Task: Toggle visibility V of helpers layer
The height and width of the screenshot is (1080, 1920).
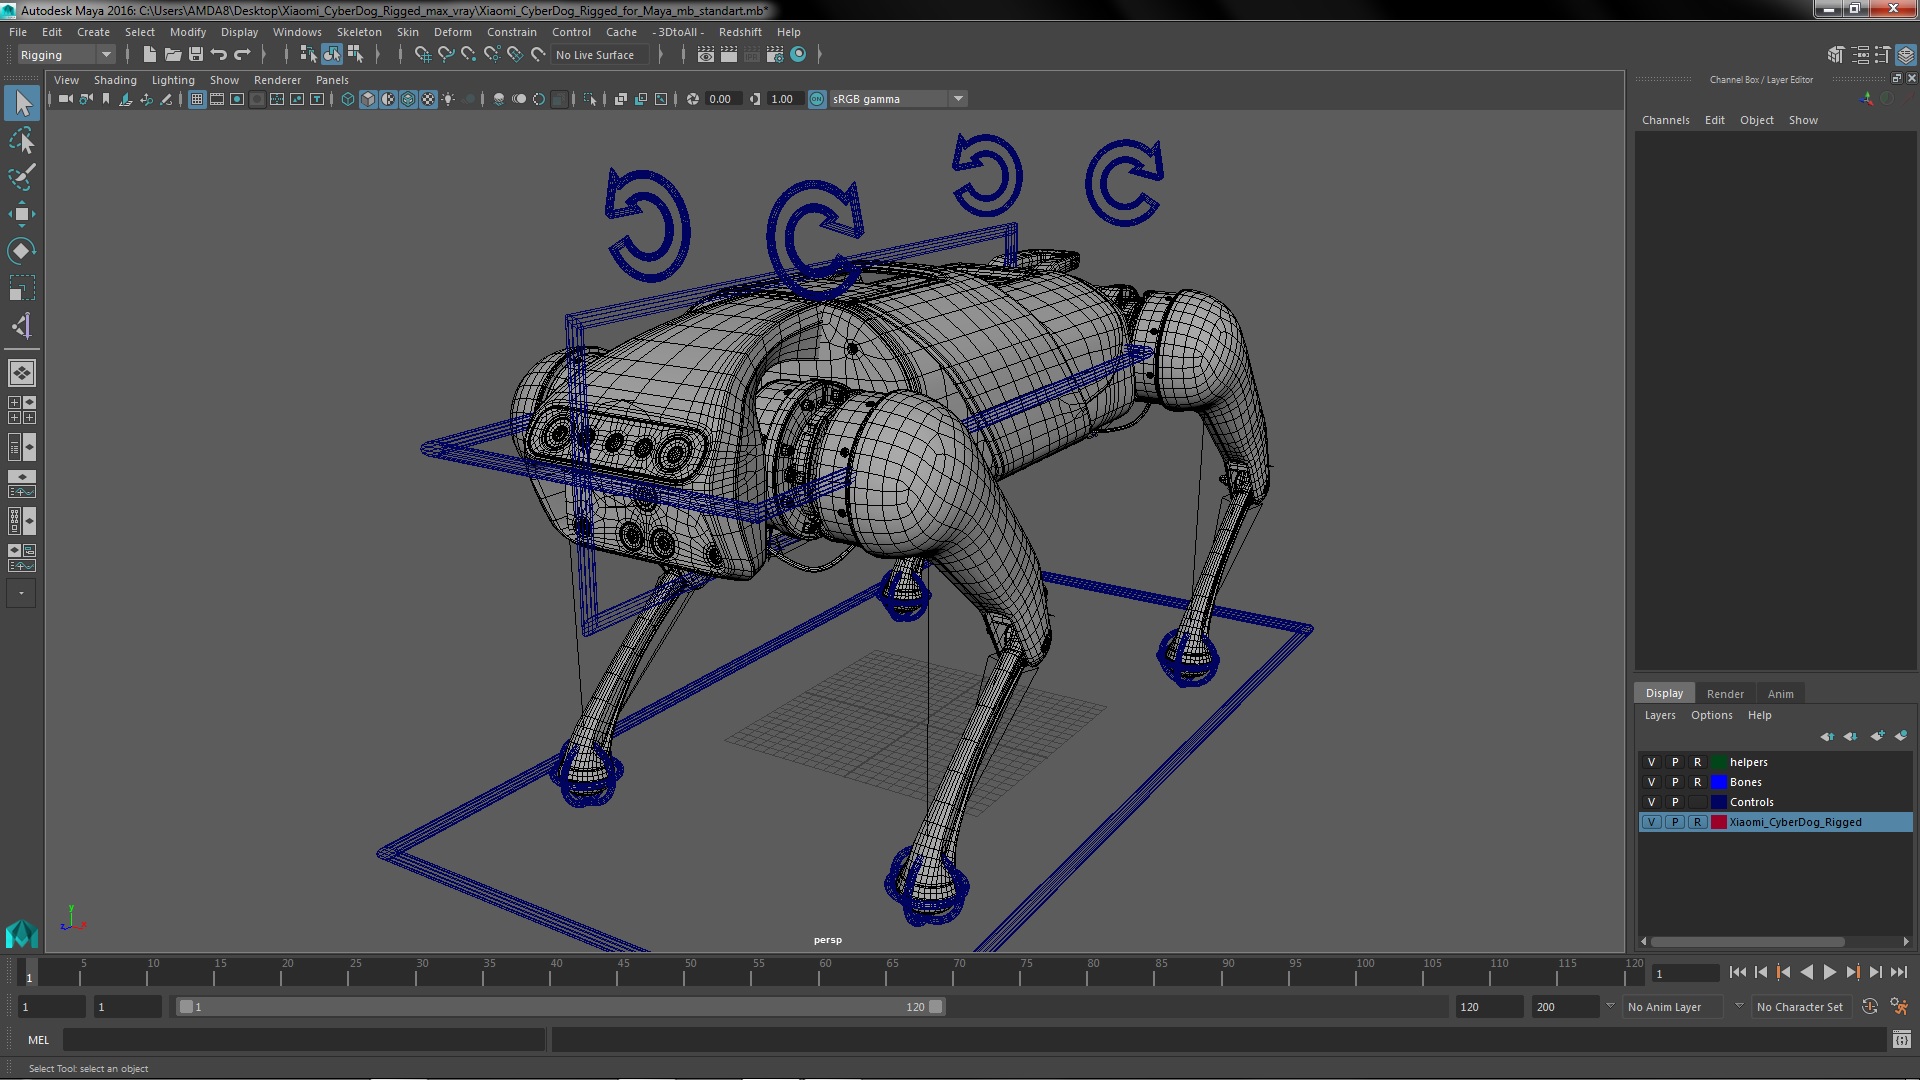Action: point(1651,762)
